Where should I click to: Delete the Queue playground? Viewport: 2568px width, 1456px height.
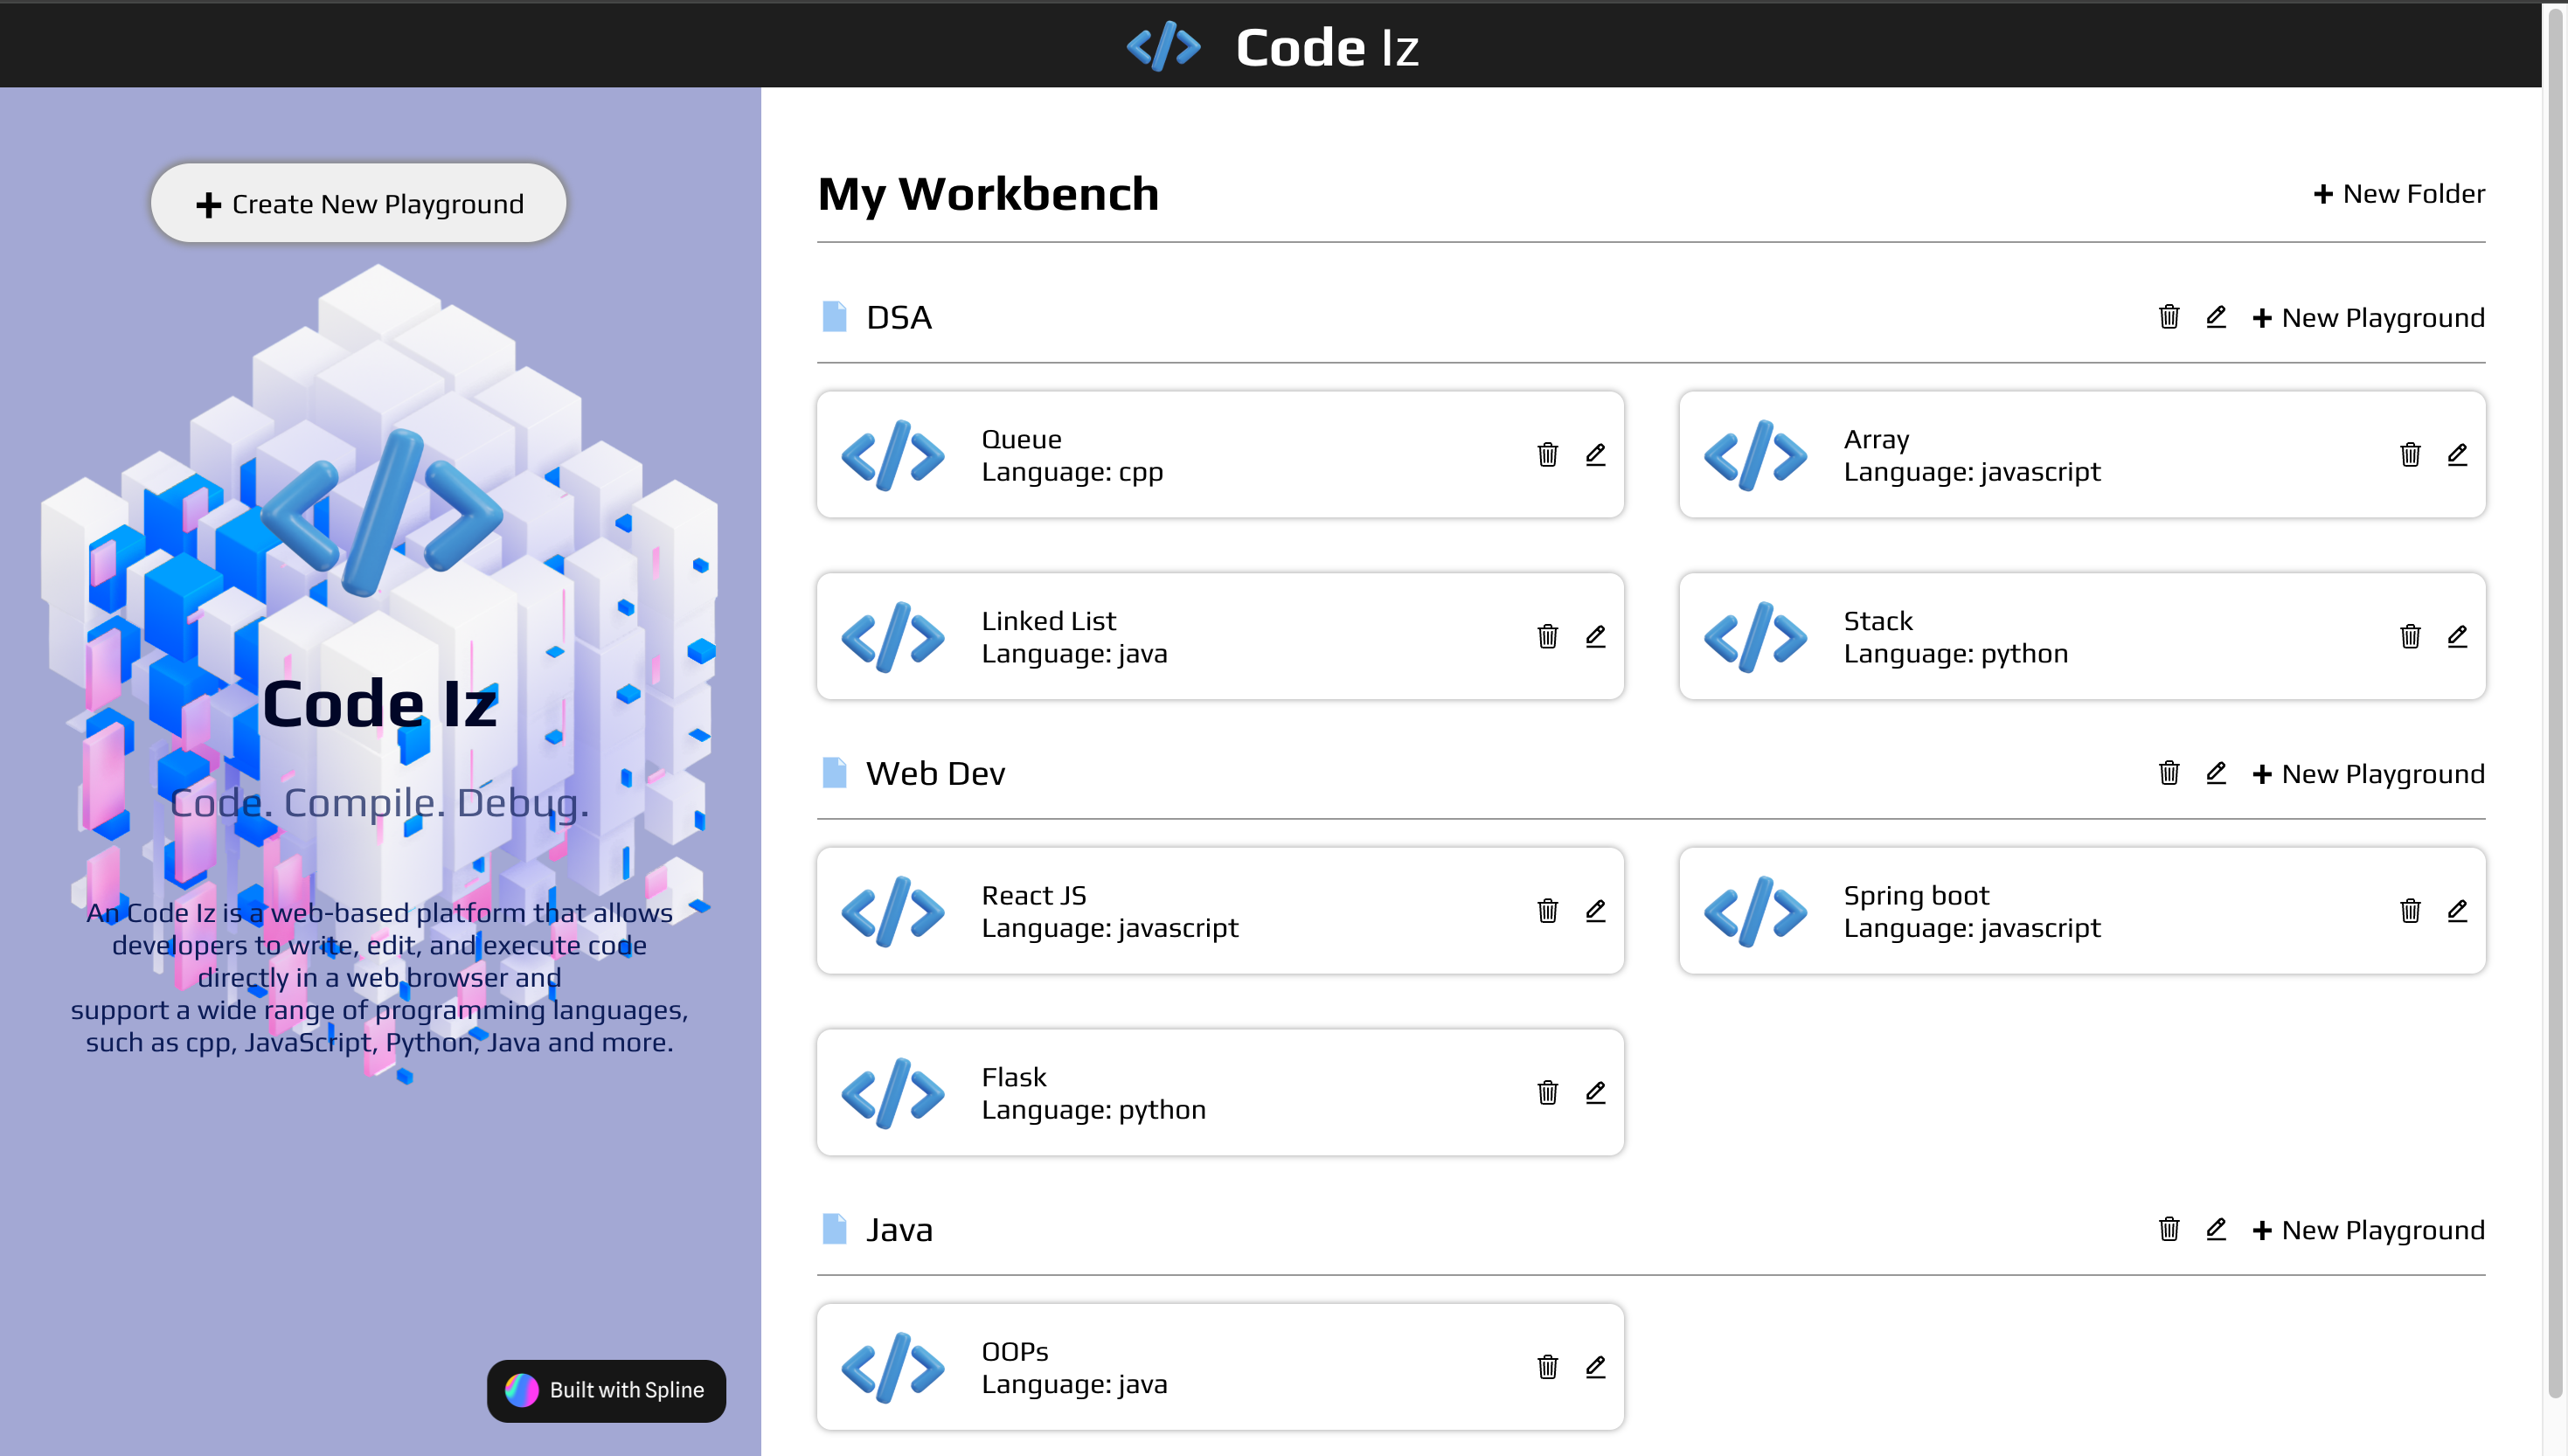click(1547, 455)
